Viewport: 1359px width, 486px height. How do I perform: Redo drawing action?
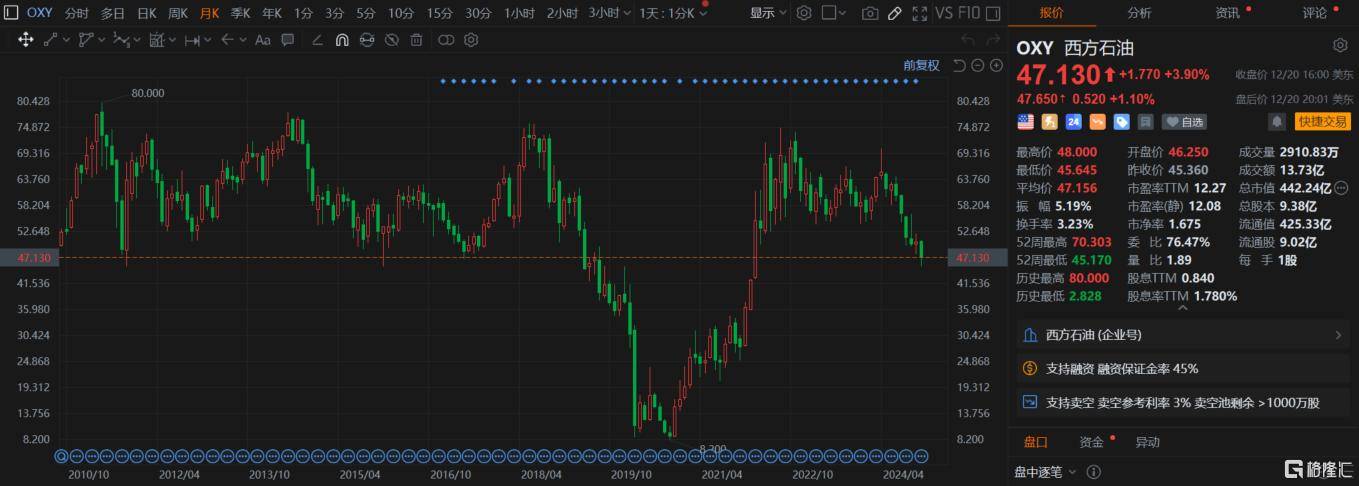tap(993, 39)
